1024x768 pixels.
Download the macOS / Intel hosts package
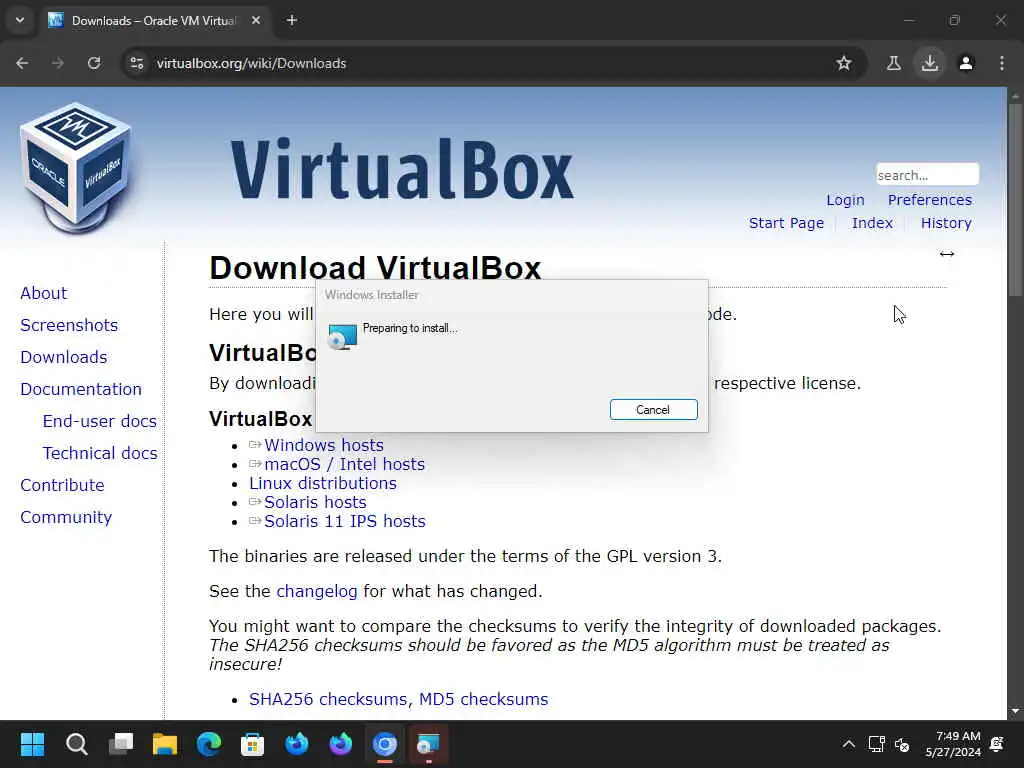(x=344, y=464)
